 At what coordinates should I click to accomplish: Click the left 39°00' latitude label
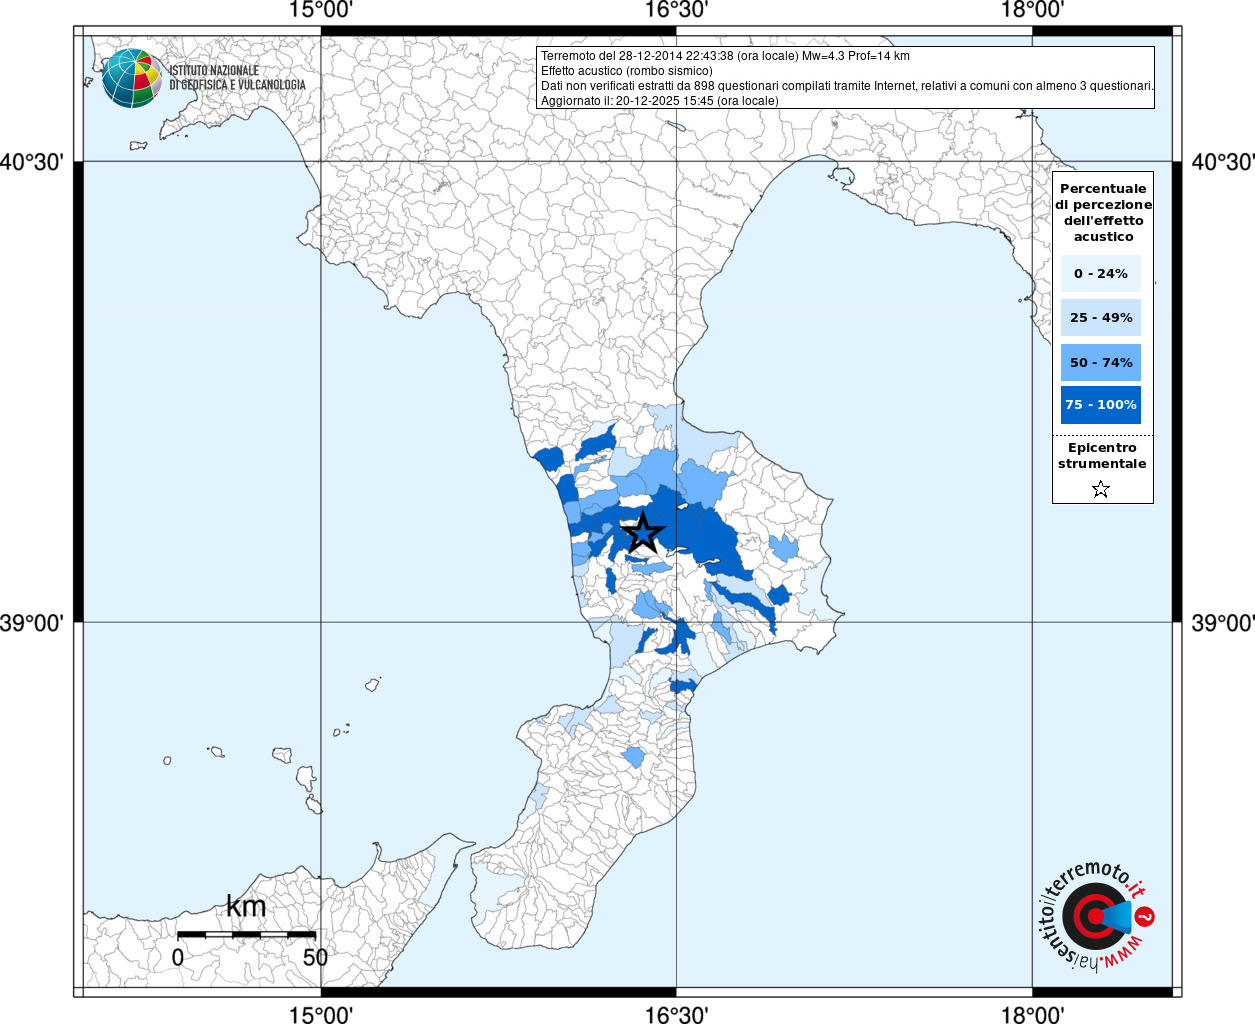pyautogui.click(x=32, y=622)
